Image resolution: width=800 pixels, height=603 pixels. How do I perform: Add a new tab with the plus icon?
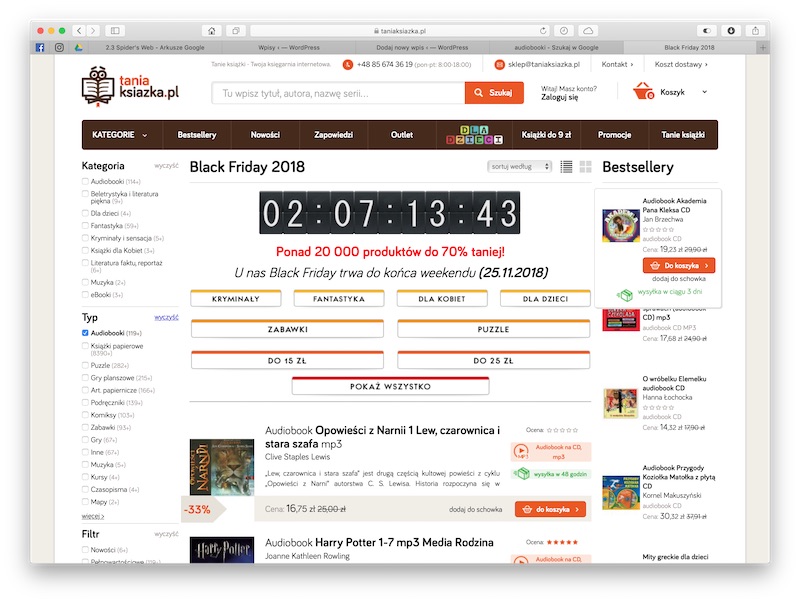[763, 47]
